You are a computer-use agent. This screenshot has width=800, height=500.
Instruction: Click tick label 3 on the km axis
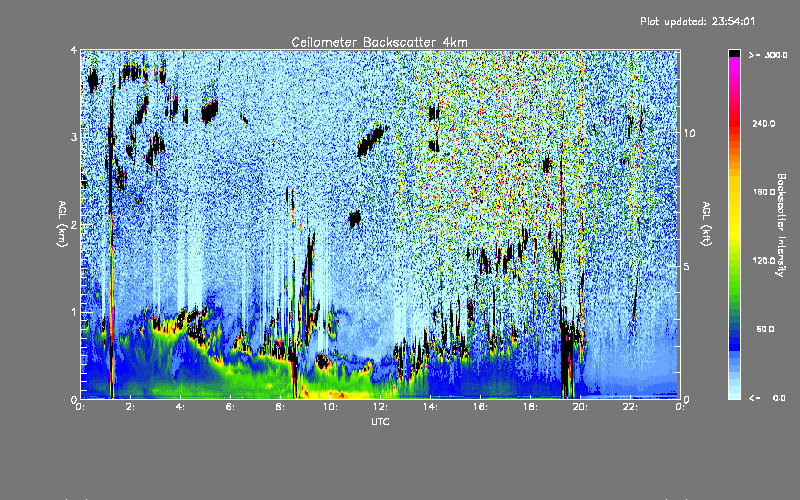(74, 137)
